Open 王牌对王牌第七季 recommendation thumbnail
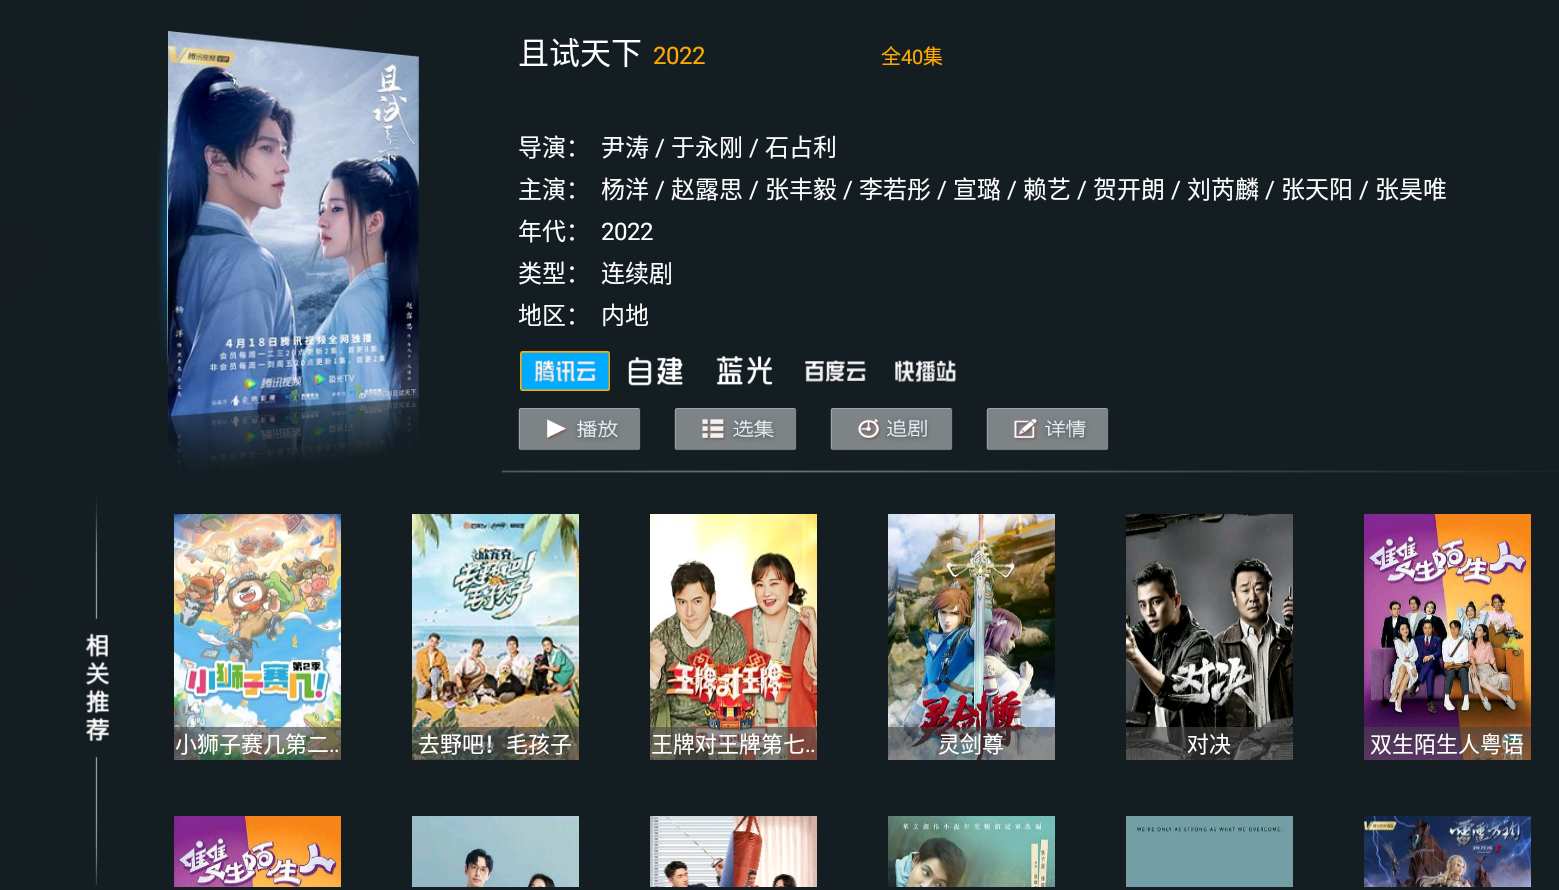1559x890 pixels. (733, 637)
